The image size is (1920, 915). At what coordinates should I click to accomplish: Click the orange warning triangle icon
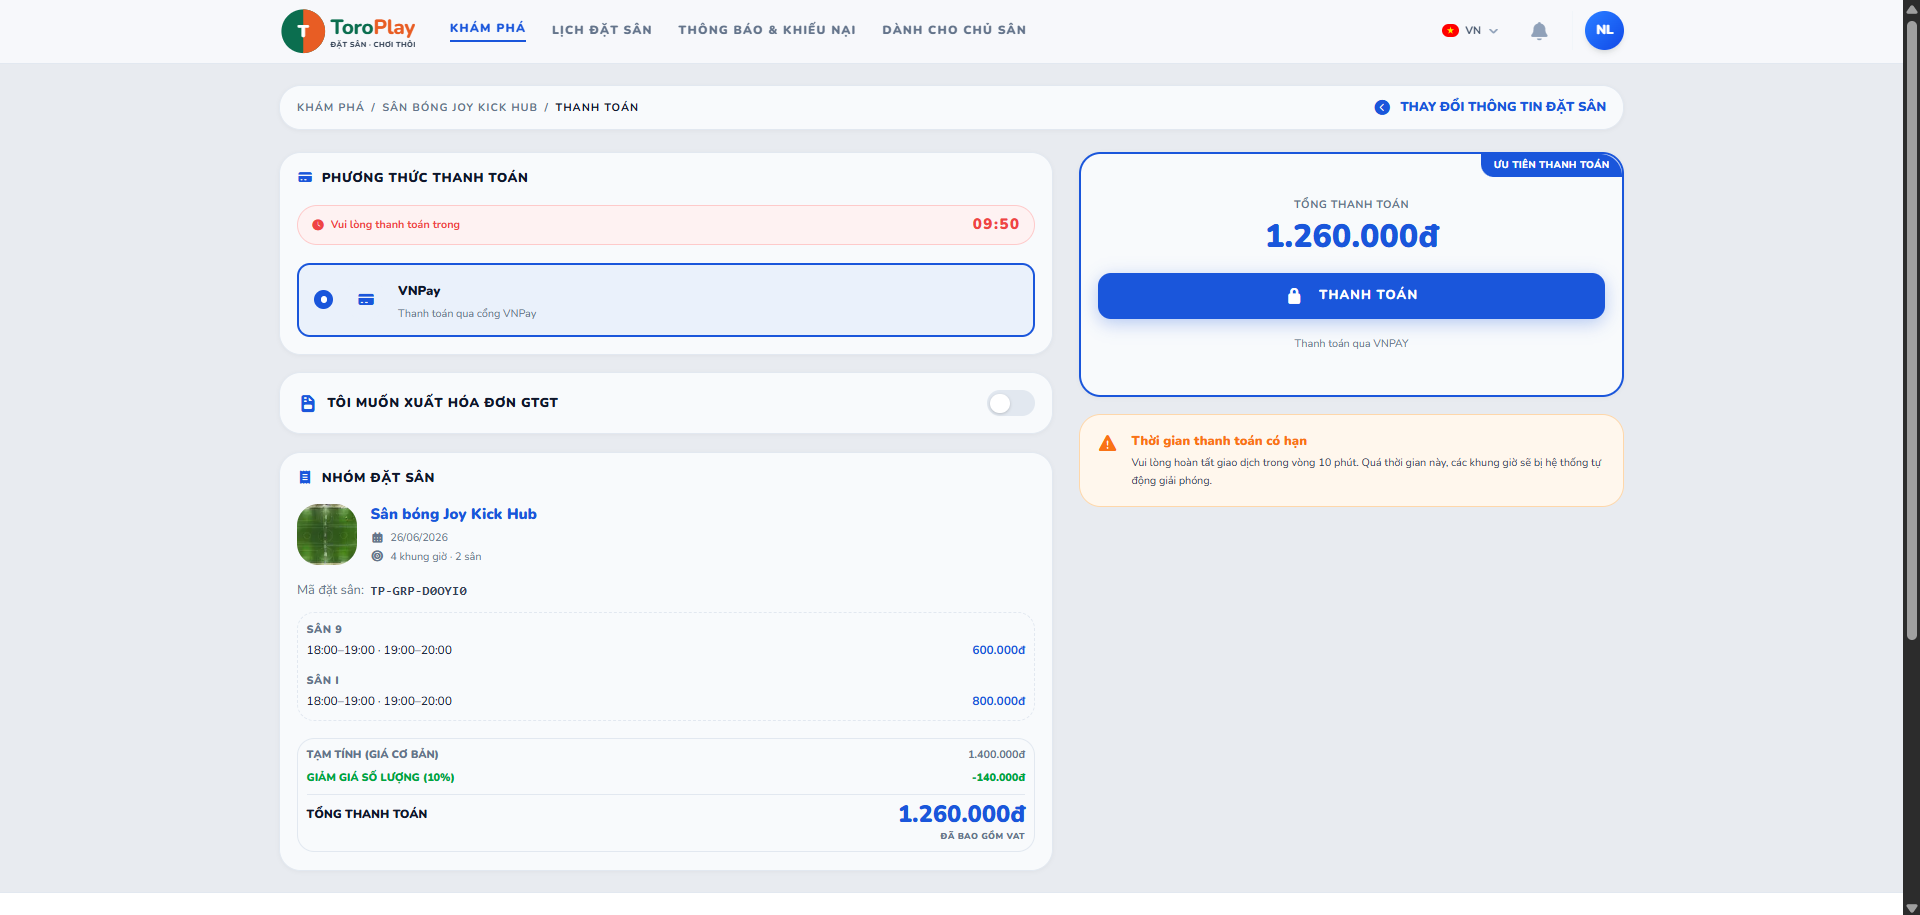(1107, 443)
